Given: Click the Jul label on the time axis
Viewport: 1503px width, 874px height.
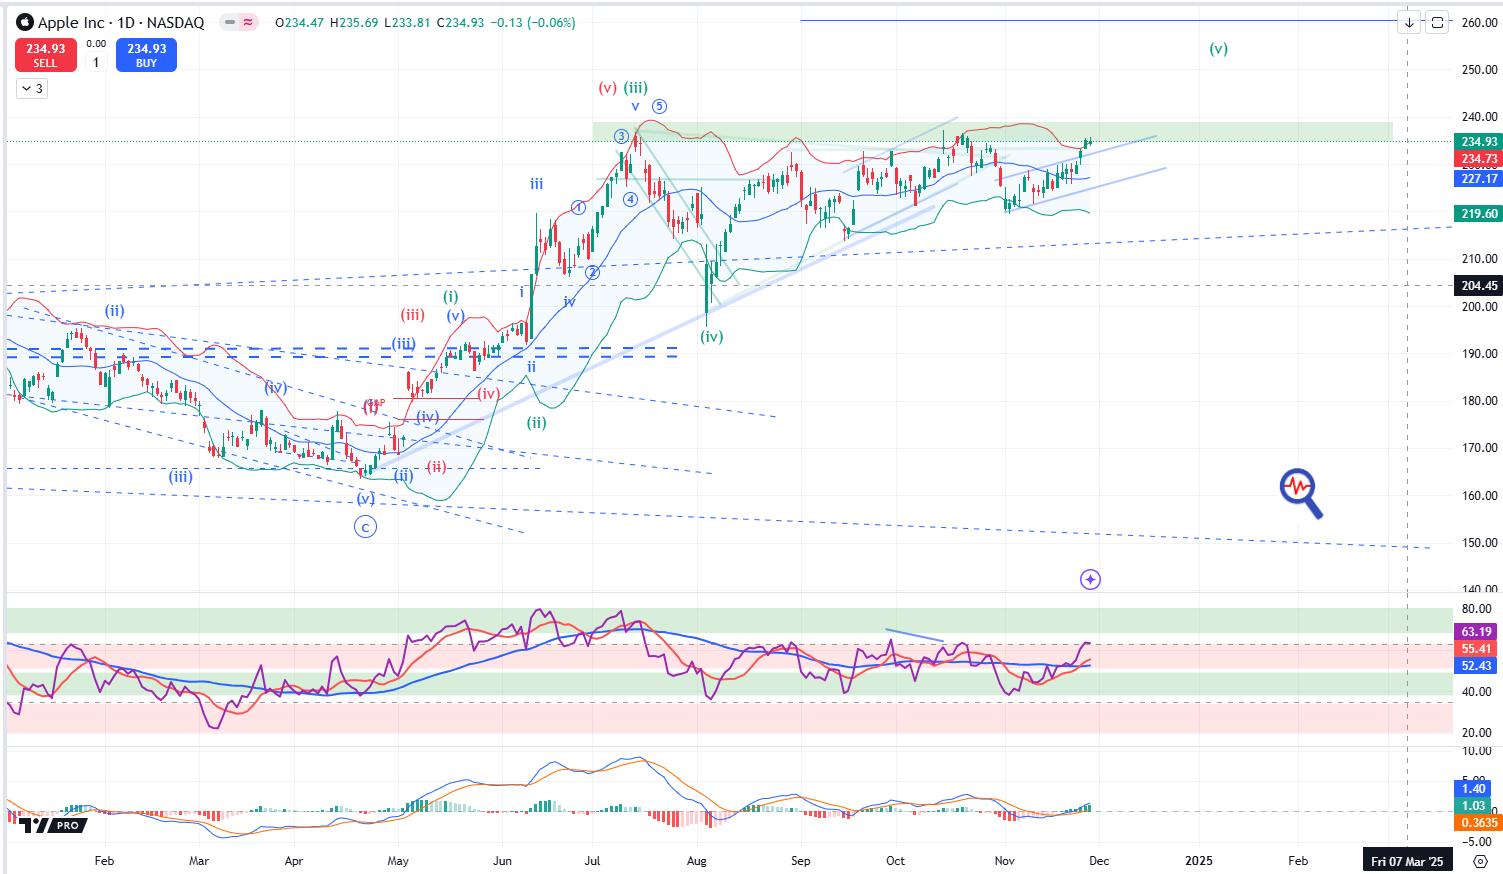Looking at the screenshot, I should pos(592,861).
